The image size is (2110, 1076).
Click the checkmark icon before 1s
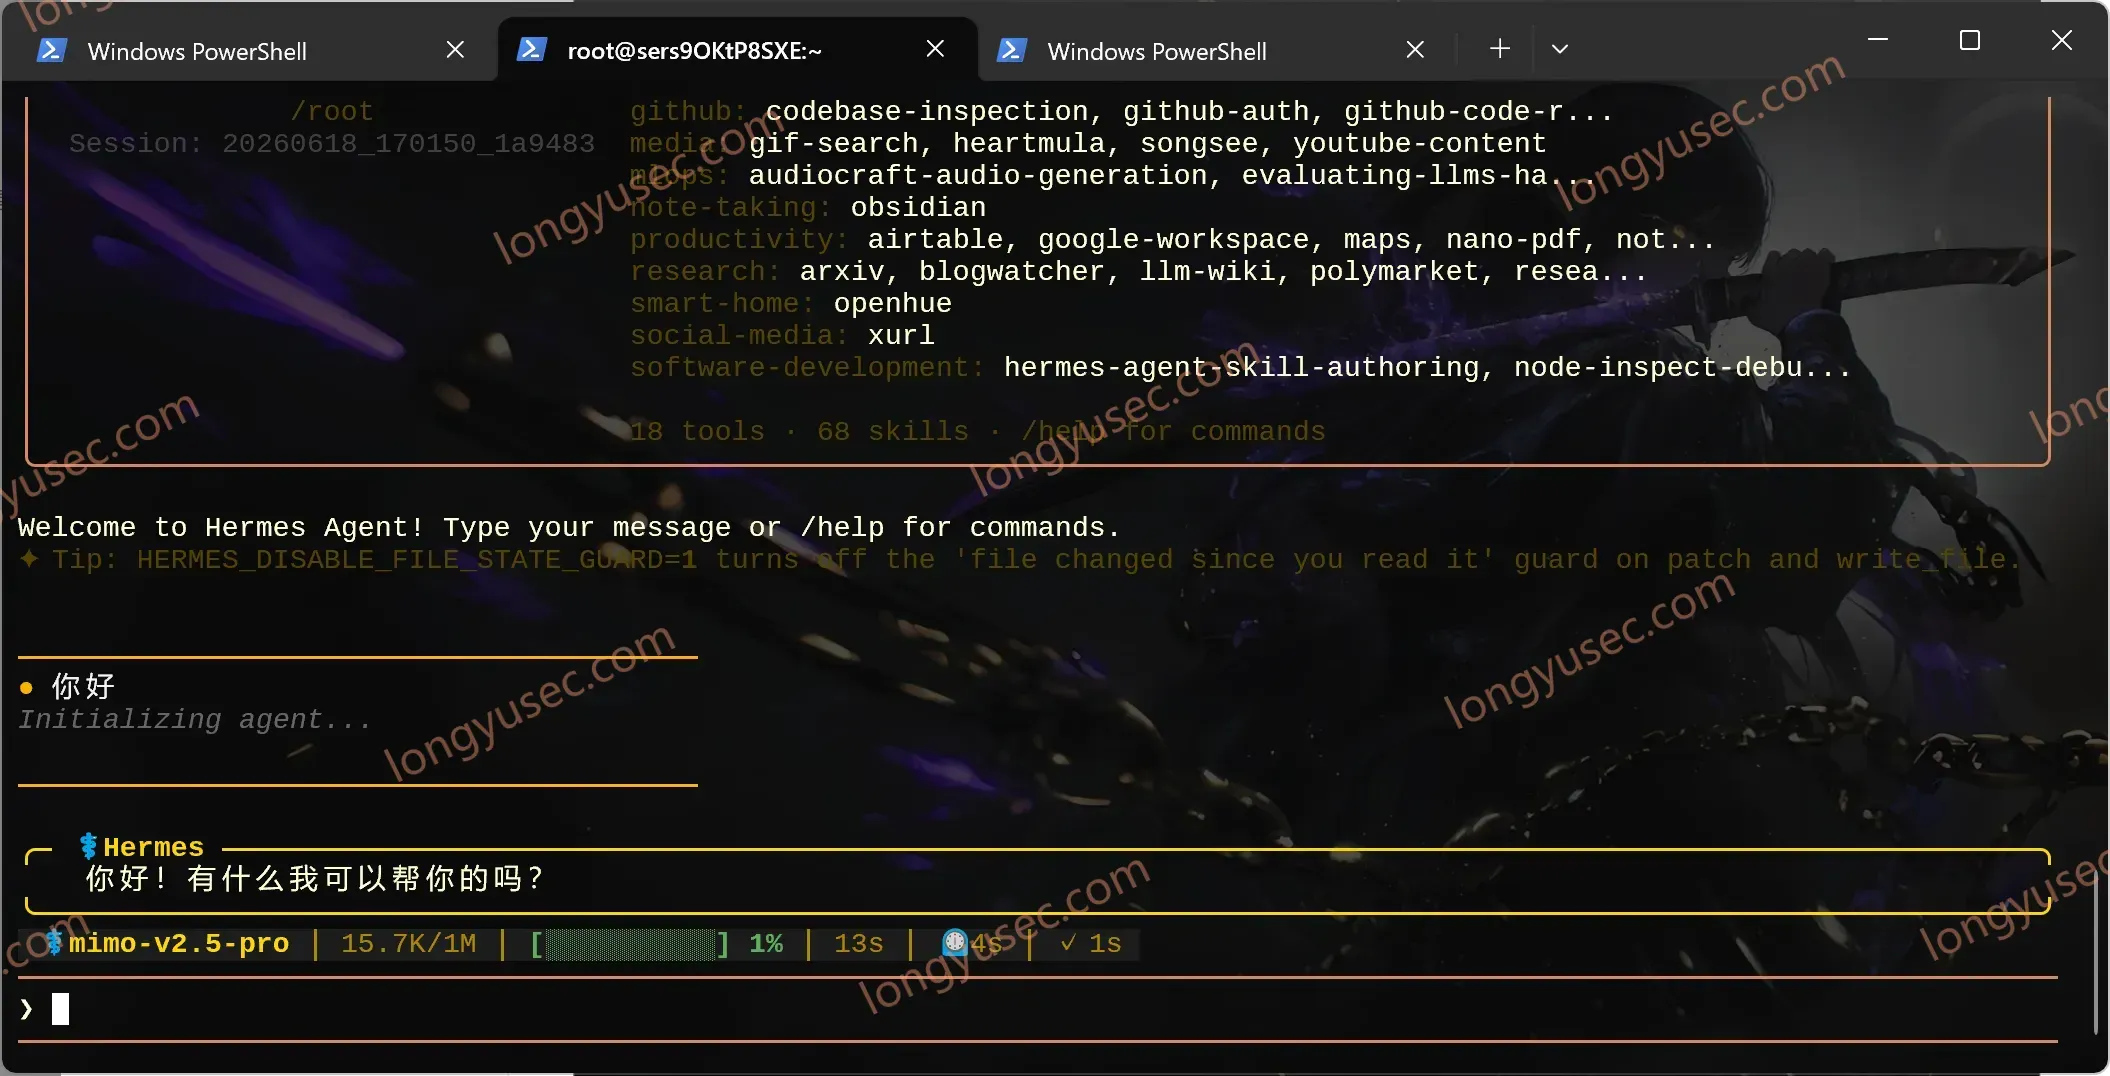[x=1068, y=943]
